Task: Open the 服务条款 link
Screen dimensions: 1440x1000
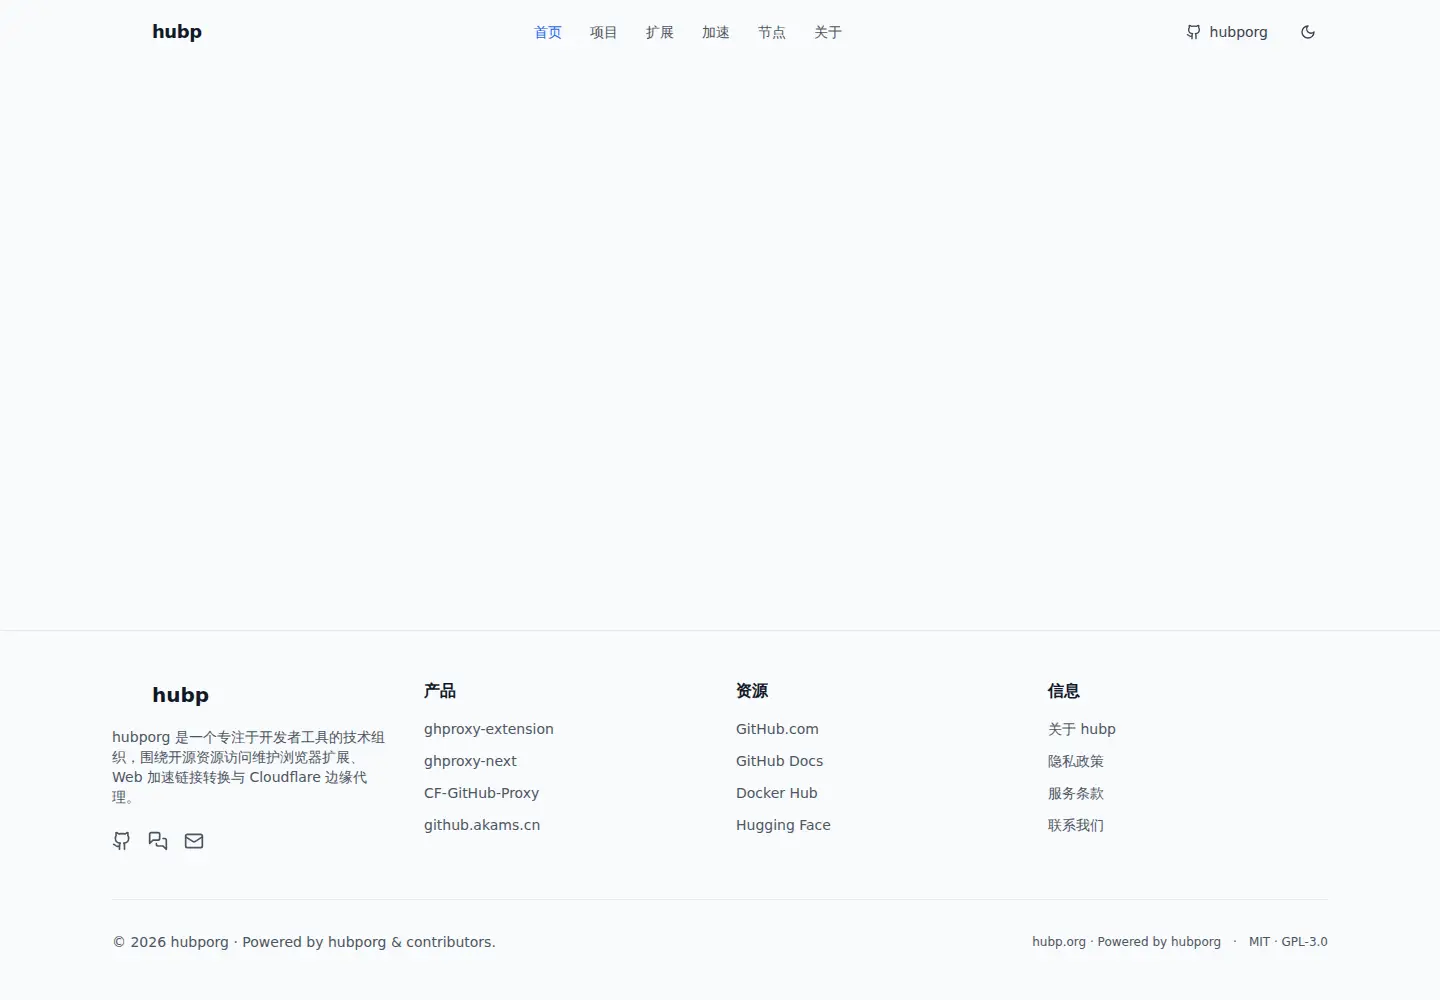Action: [1076, 793]
